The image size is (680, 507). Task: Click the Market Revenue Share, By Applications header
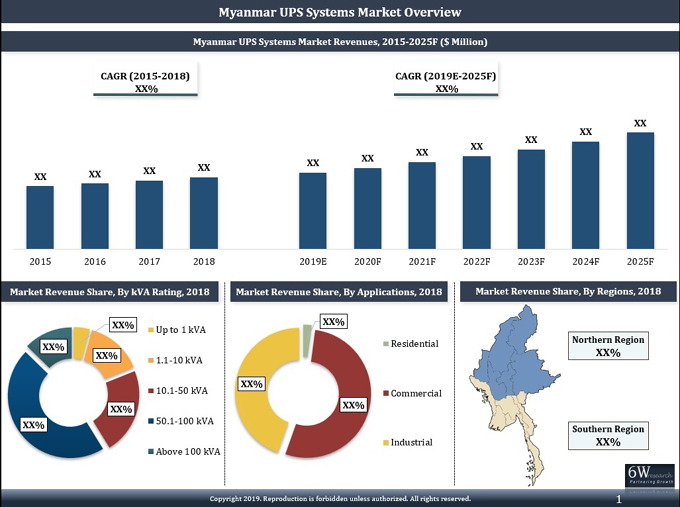[339, 292]
